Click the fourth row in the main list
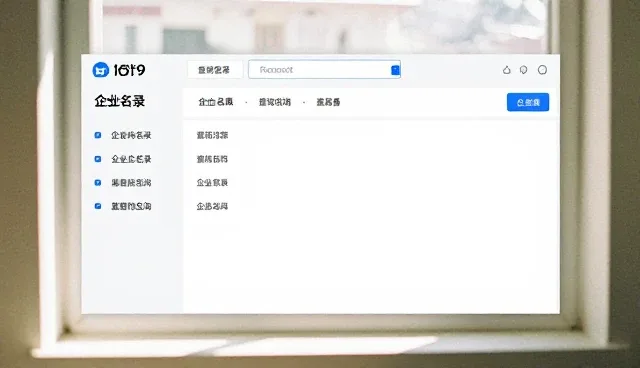 pyautogui.click(x=212, y=206)
